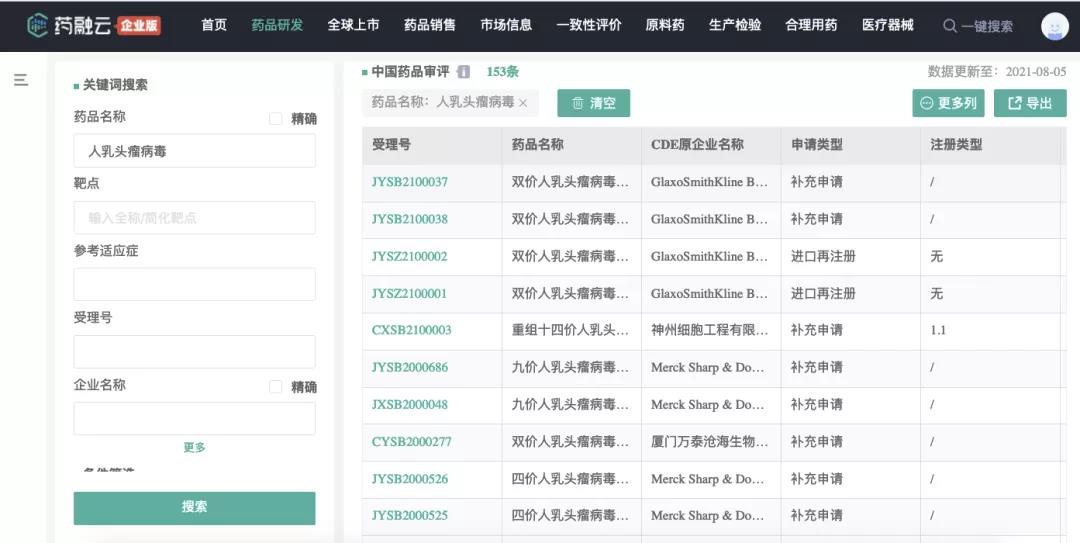Click the green 搜索 button

(x=194, y=507)
